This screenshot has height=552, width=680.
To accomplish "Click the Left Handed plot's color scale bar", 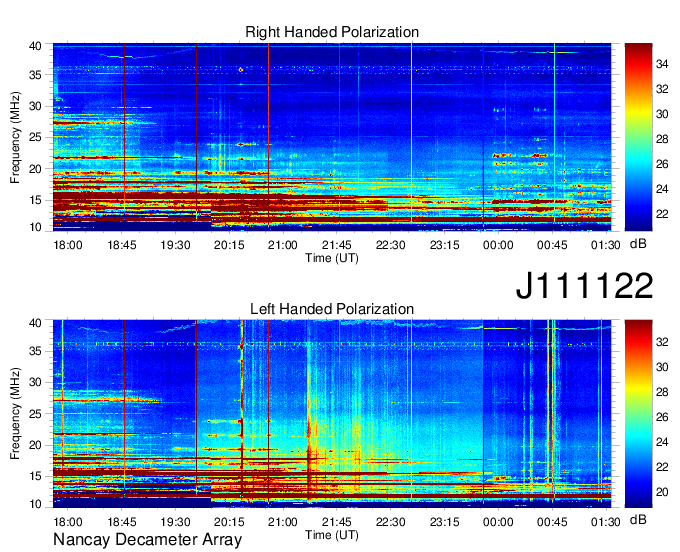I will (638, 414).
